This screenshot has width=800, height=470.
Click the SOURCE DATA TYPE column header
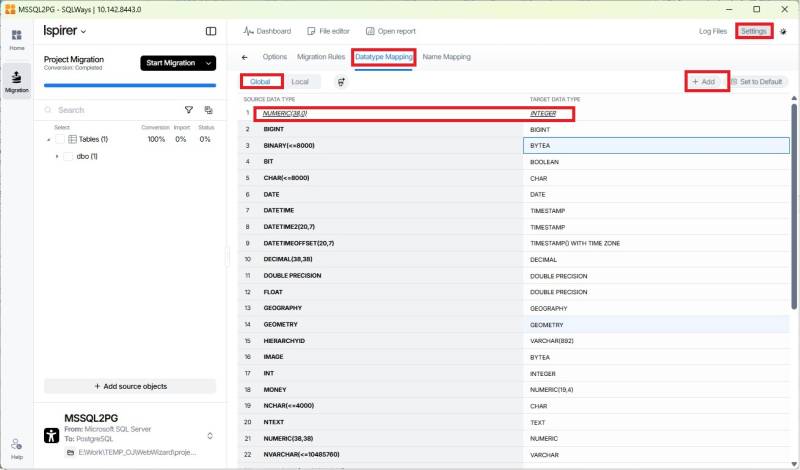point(269,99)
